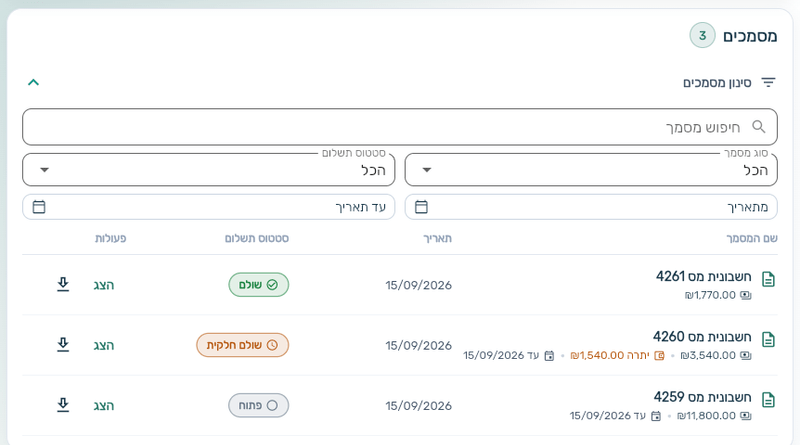Download invoice 4260
Screen dimensions: 800x445
pos(63,344)
